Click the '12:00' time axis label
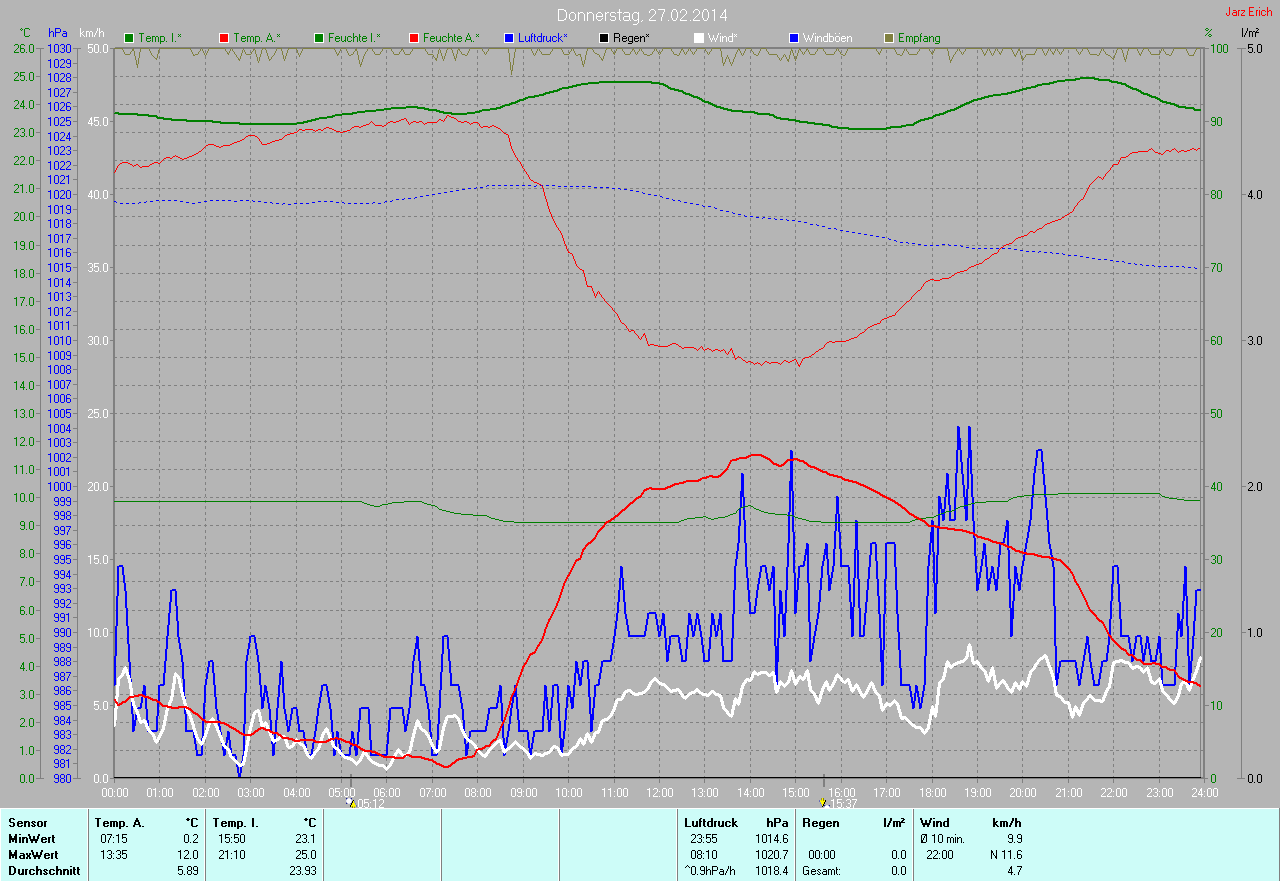 [659, 792]
